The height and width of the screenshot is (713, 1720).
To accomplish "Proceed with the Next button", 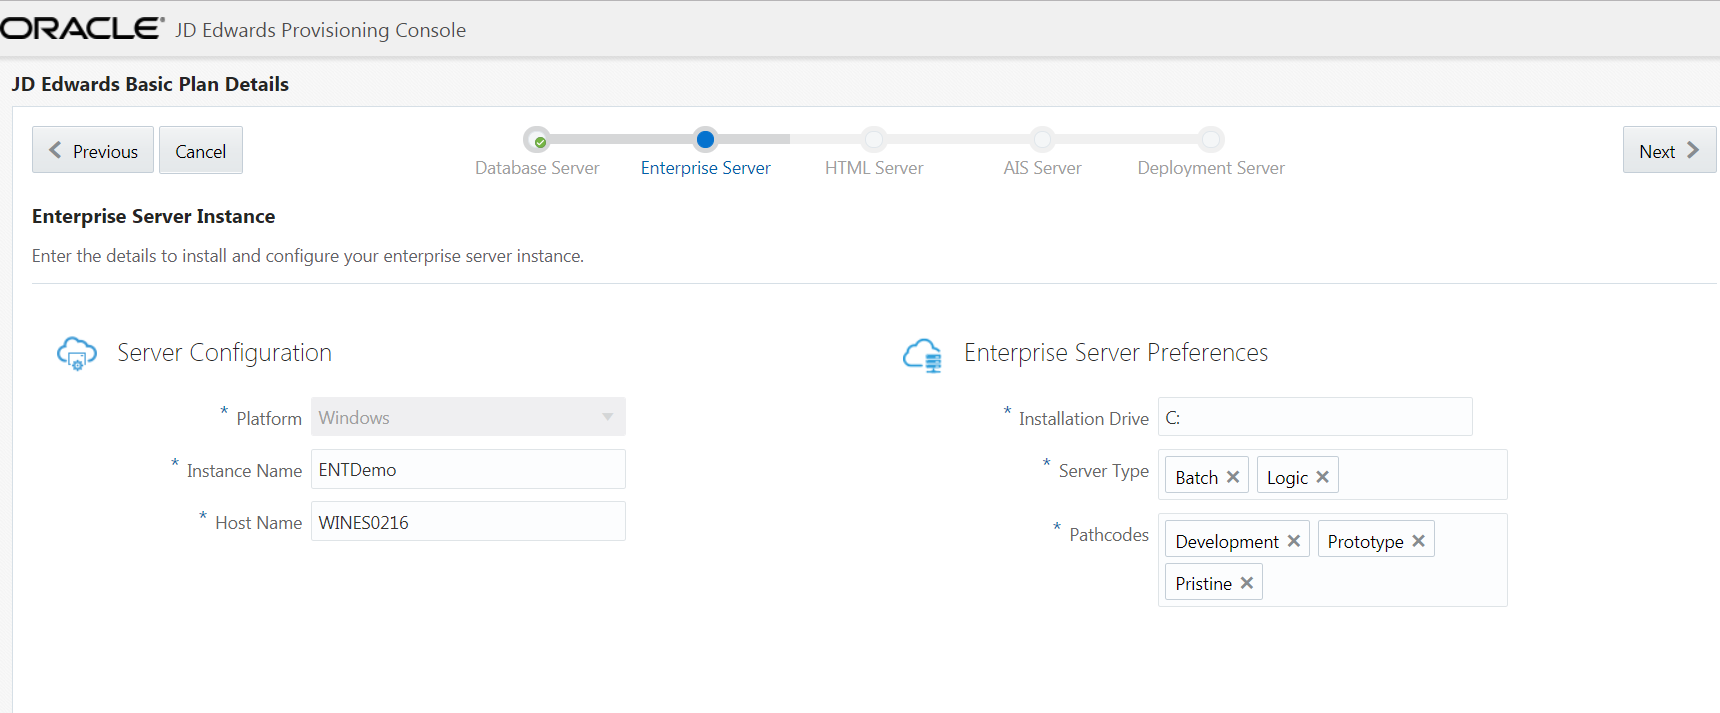I will click(x=1669, y=150).
